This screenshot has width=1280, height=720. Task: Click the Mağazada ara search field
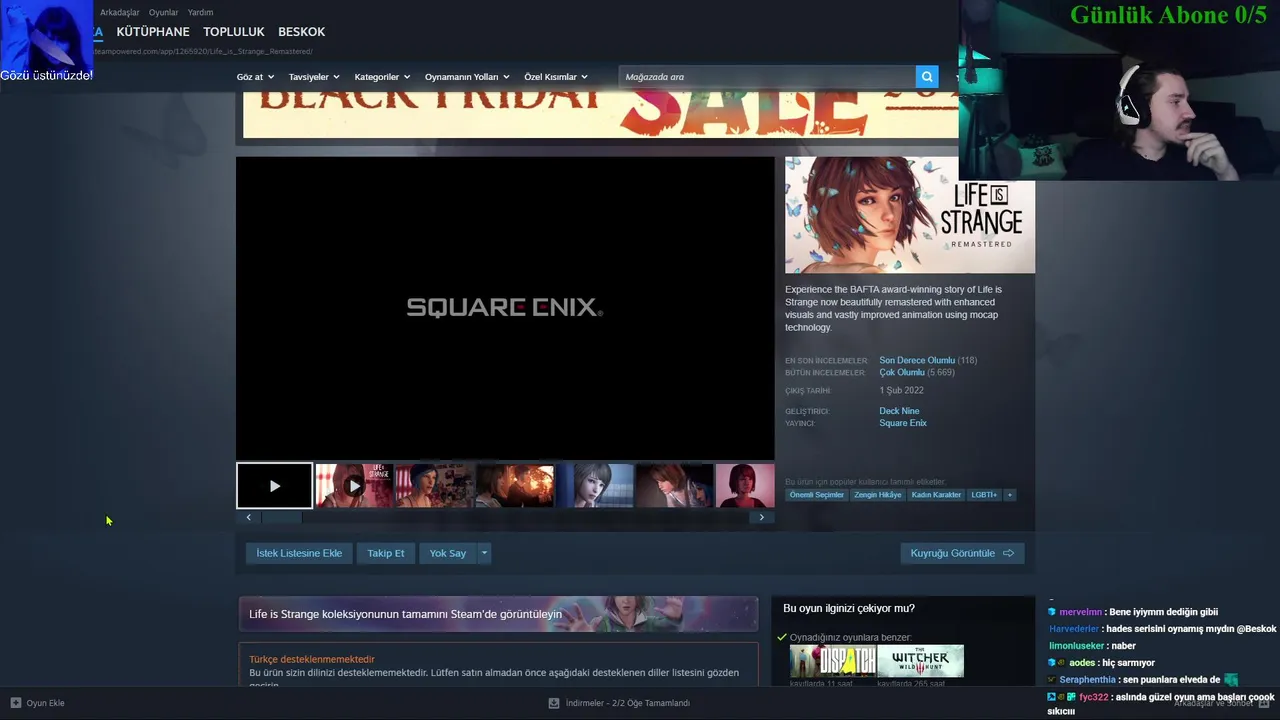(767, 77)
